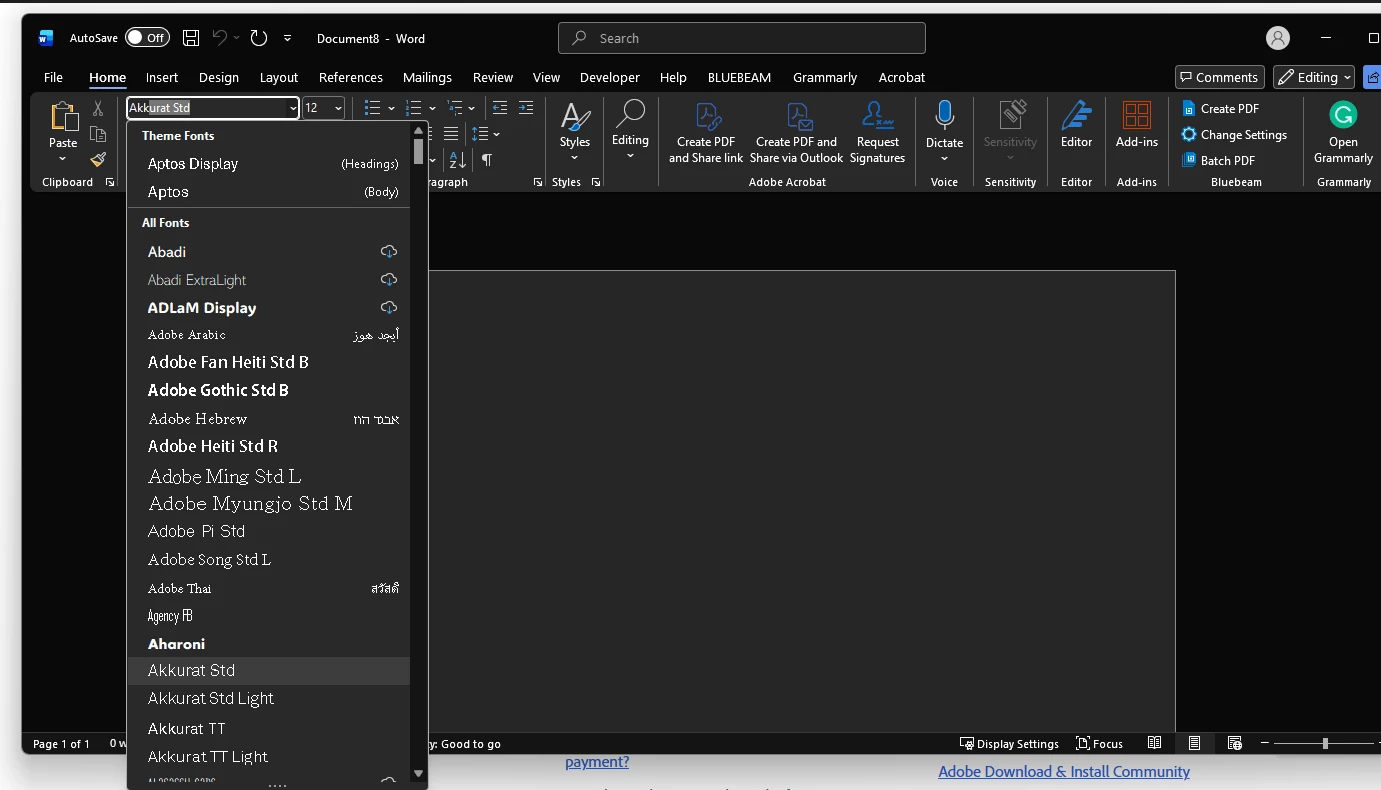Click the Save icon in title bar
Viewport: 1381px width, 790px height.
191,38
